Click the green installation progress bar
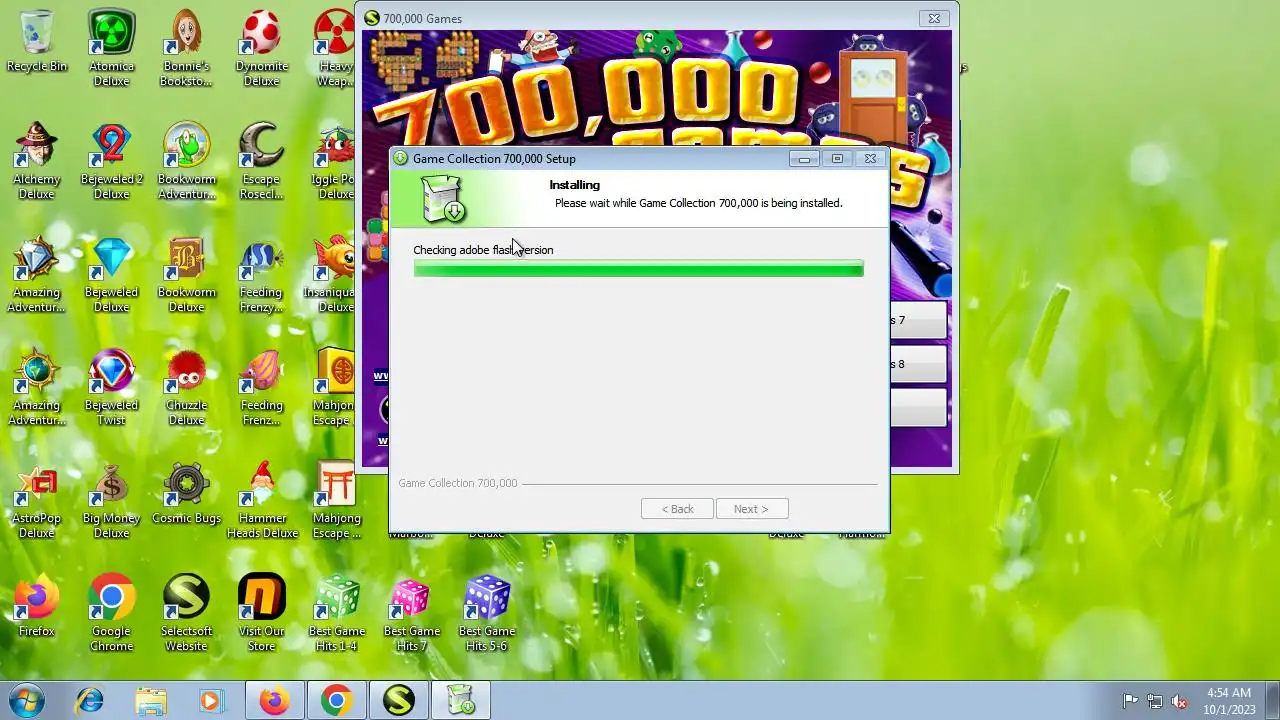This screenshot has width=1280, height=720. coord(638,268)
